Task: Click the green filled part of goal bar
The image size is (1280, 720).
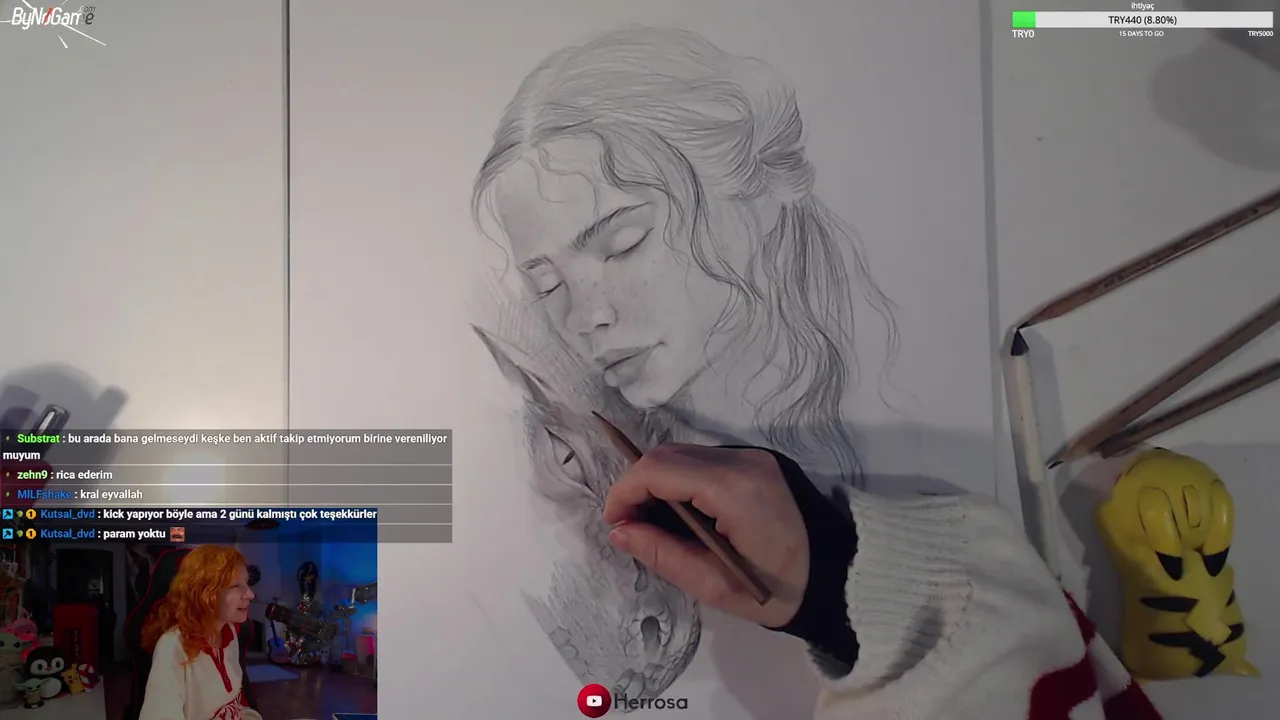Action: pyautogui.click(x=1023, y=20)
